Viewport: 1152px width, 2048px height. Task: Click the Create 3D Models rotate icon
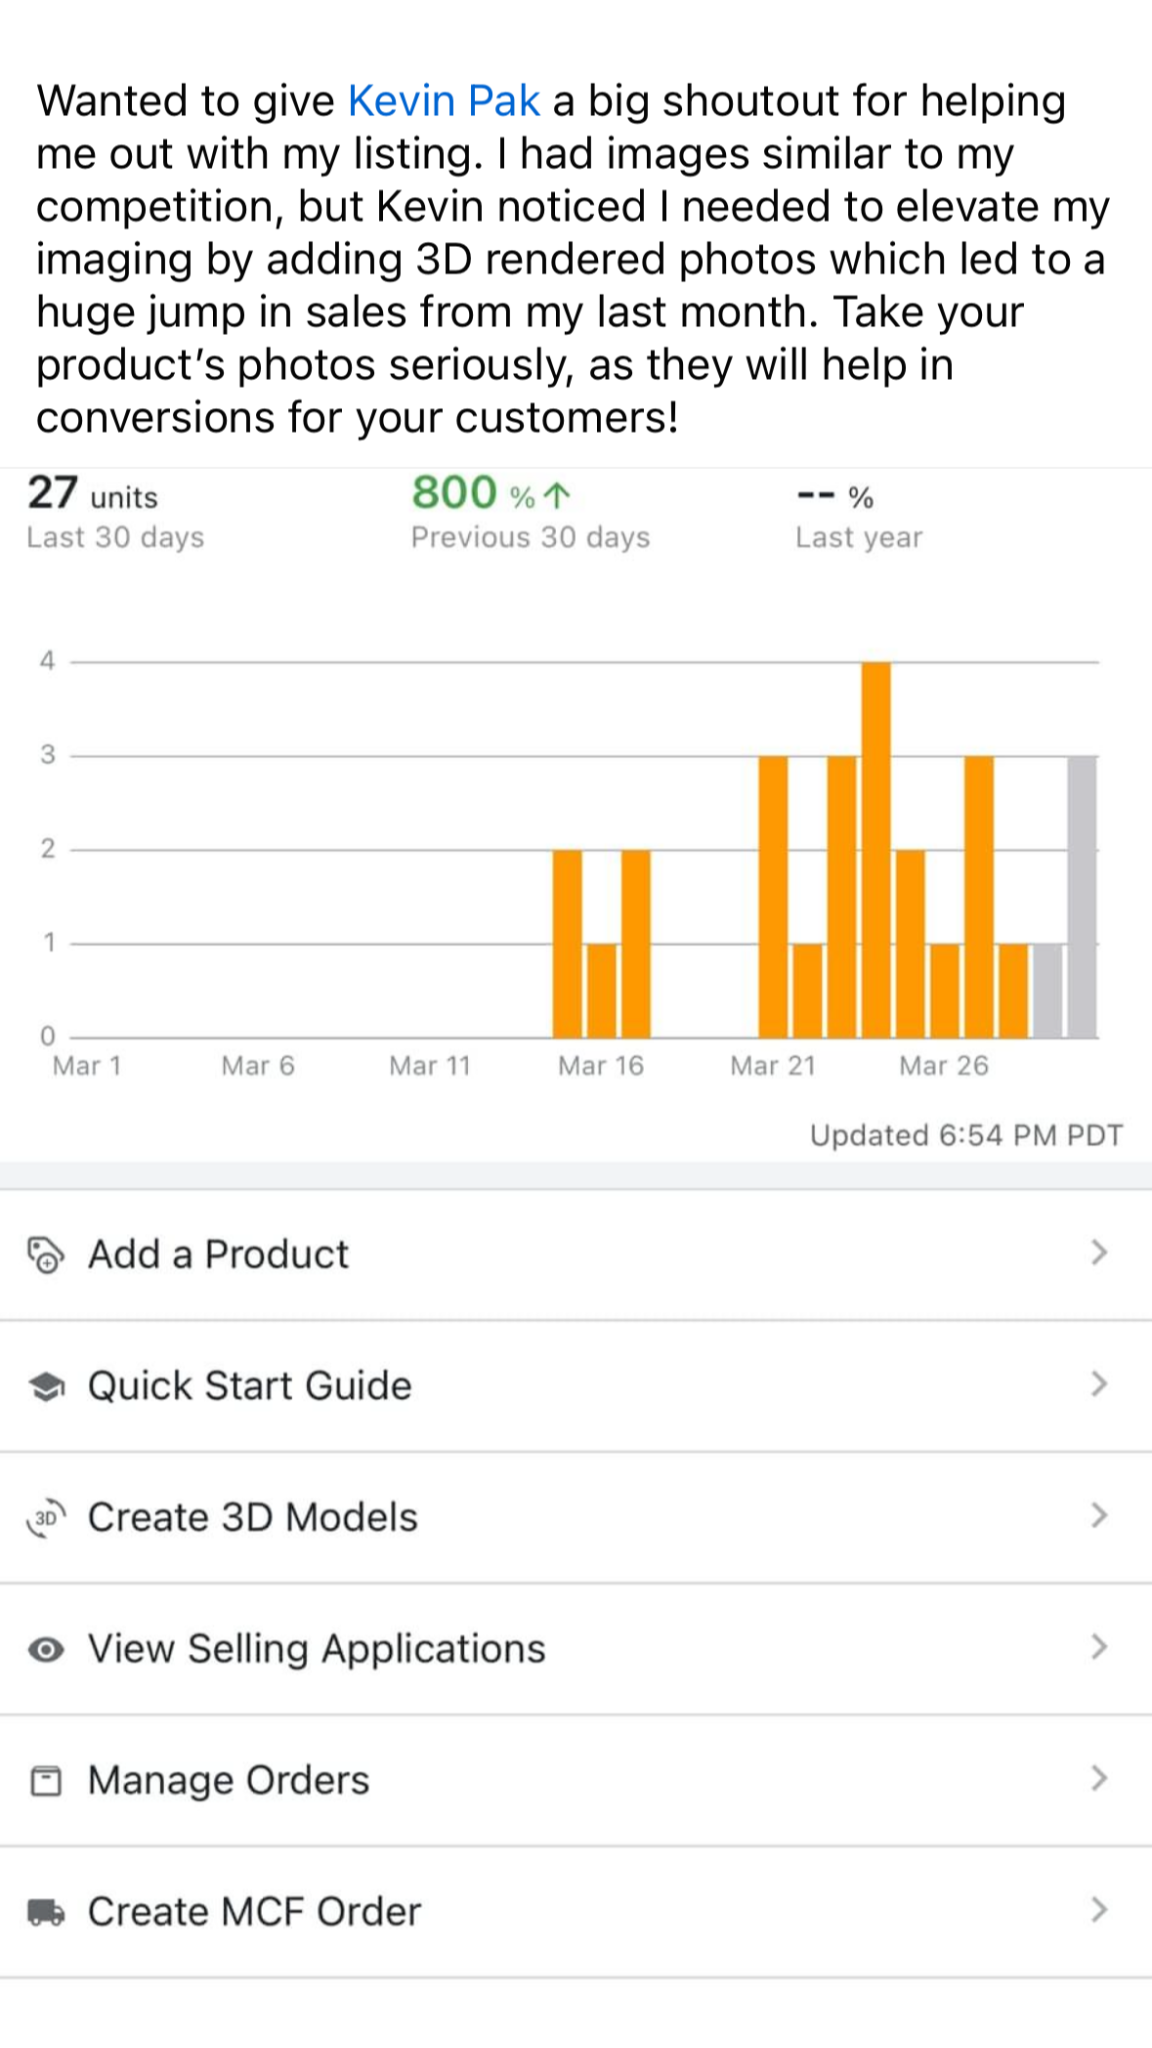[x=45, y=1518]
